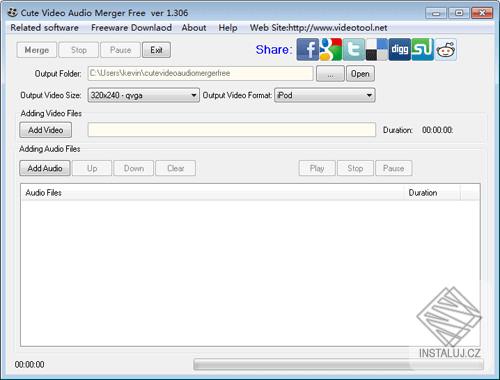
Task: Open the Related software menu
Action: tap(44, 28)
